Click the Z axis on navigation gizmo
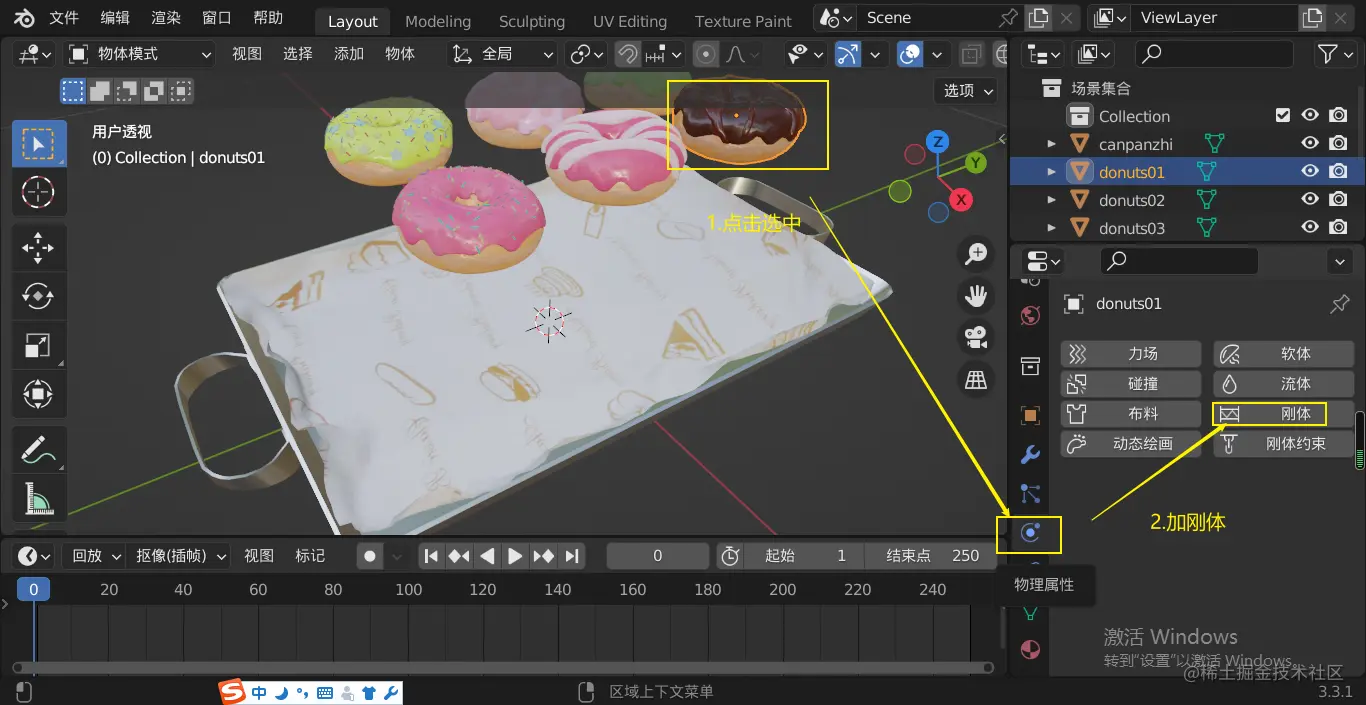This screenshot has width=1366, height=705. 937,142
